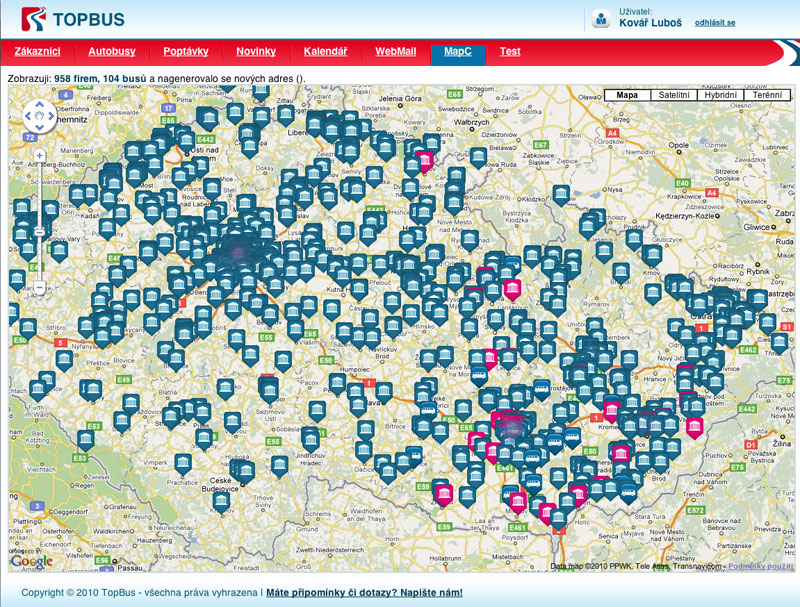Select the blue company marker west of Nysa
The height and width of the screenshot is (607, 800).
pyautogui.click(x=562, y=193)
